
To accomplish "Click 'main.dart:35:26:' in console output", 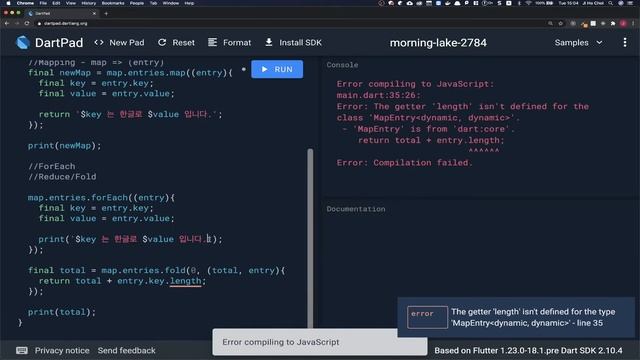I will (378, 95).
